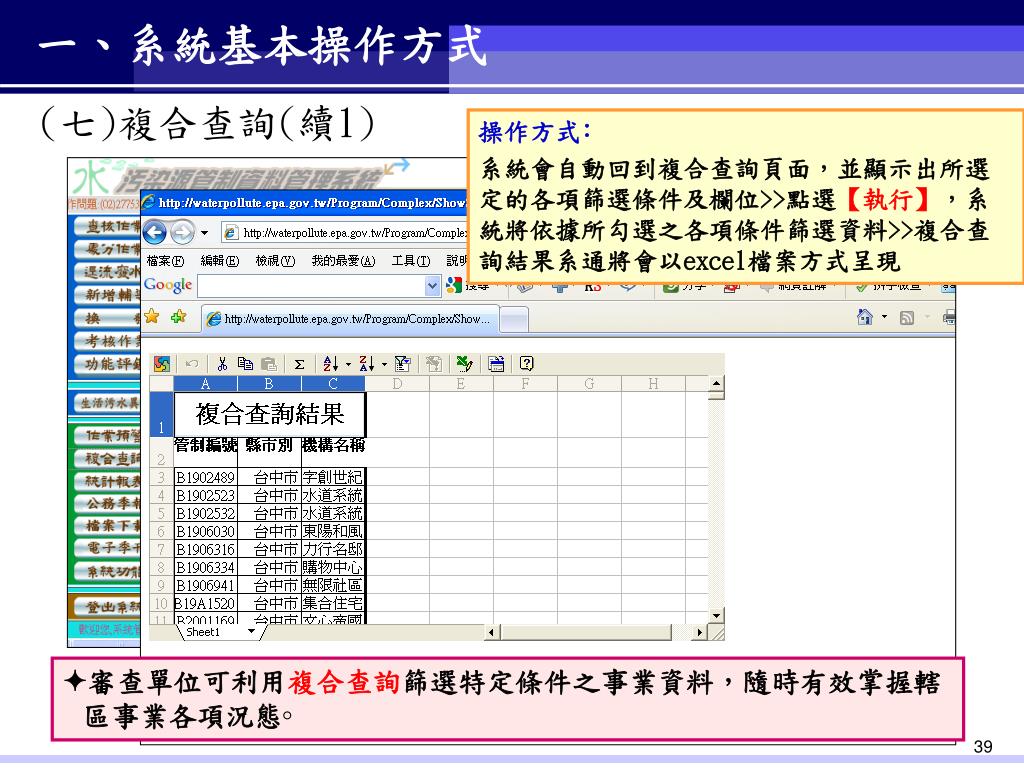Select row 6 header

[161, 531]
